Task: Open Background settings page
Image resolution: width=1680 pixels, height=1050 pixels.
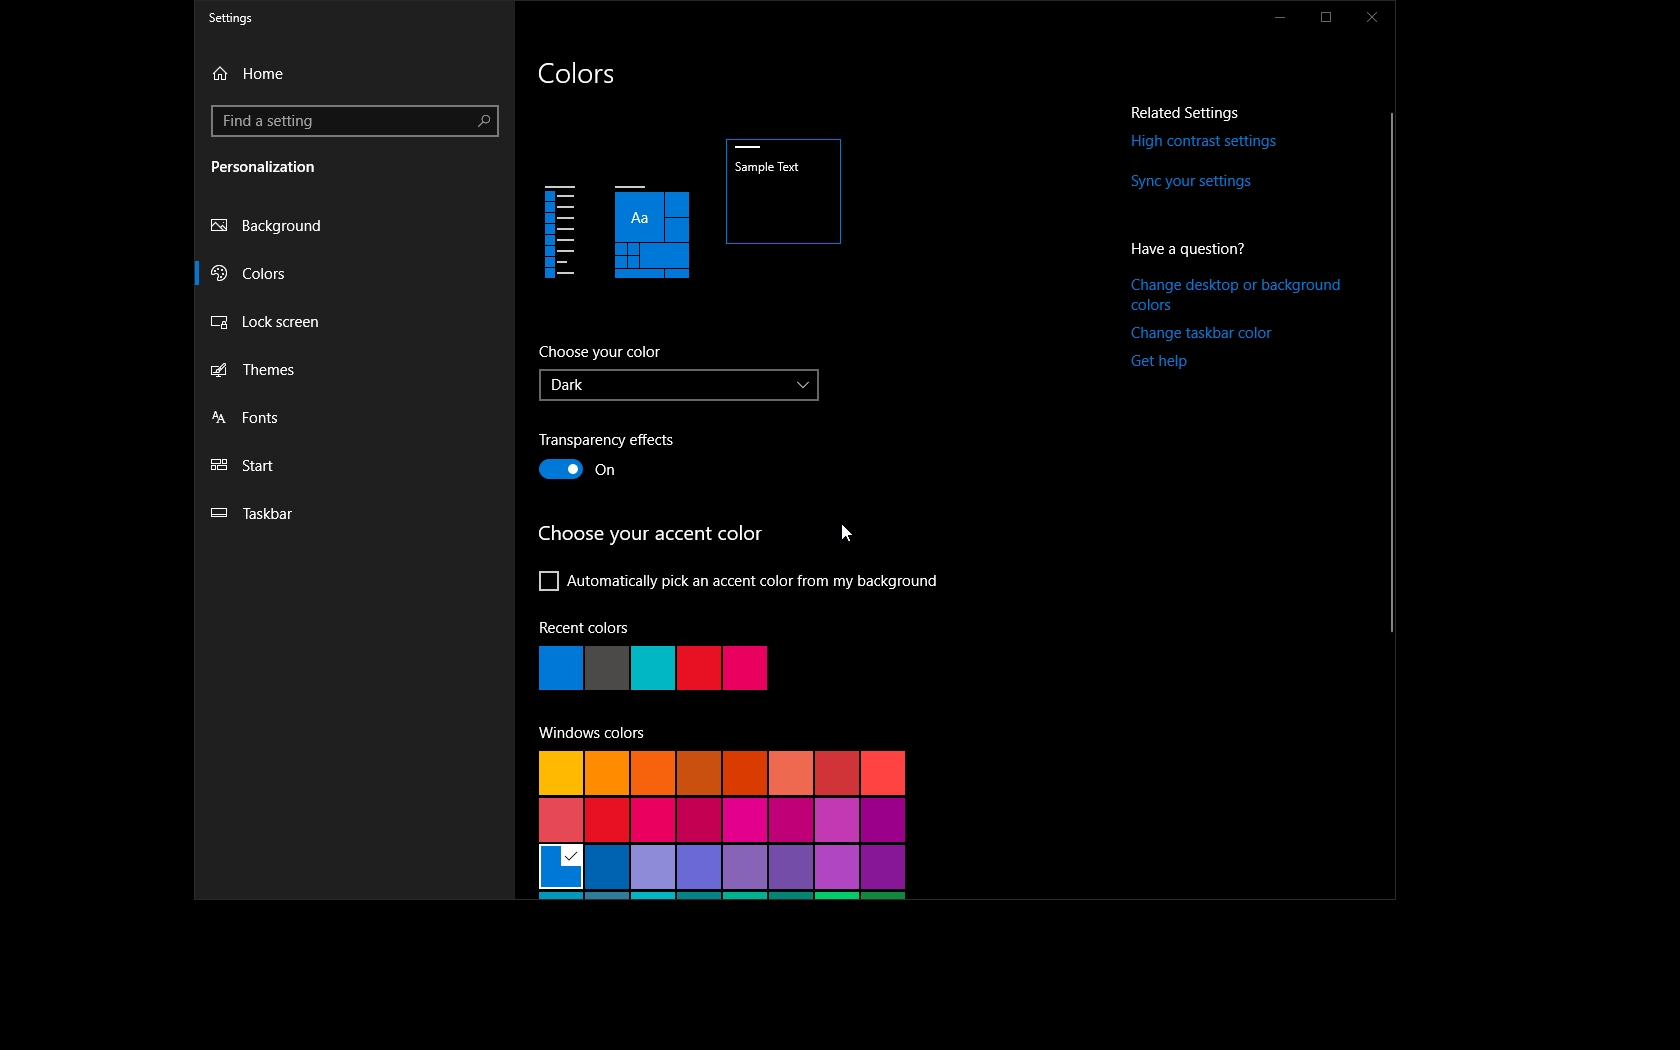Action: tap(355, 226)
